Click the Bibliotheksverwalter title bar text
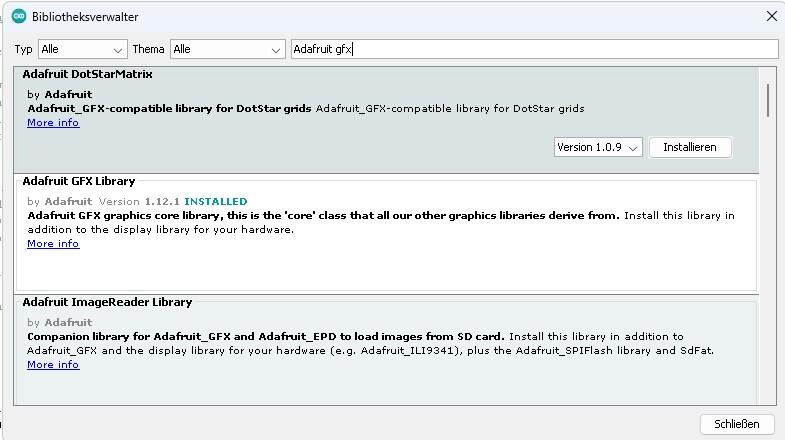Image resolution: width=785 pixels, height=440 pixels. (x=85, y=17)
